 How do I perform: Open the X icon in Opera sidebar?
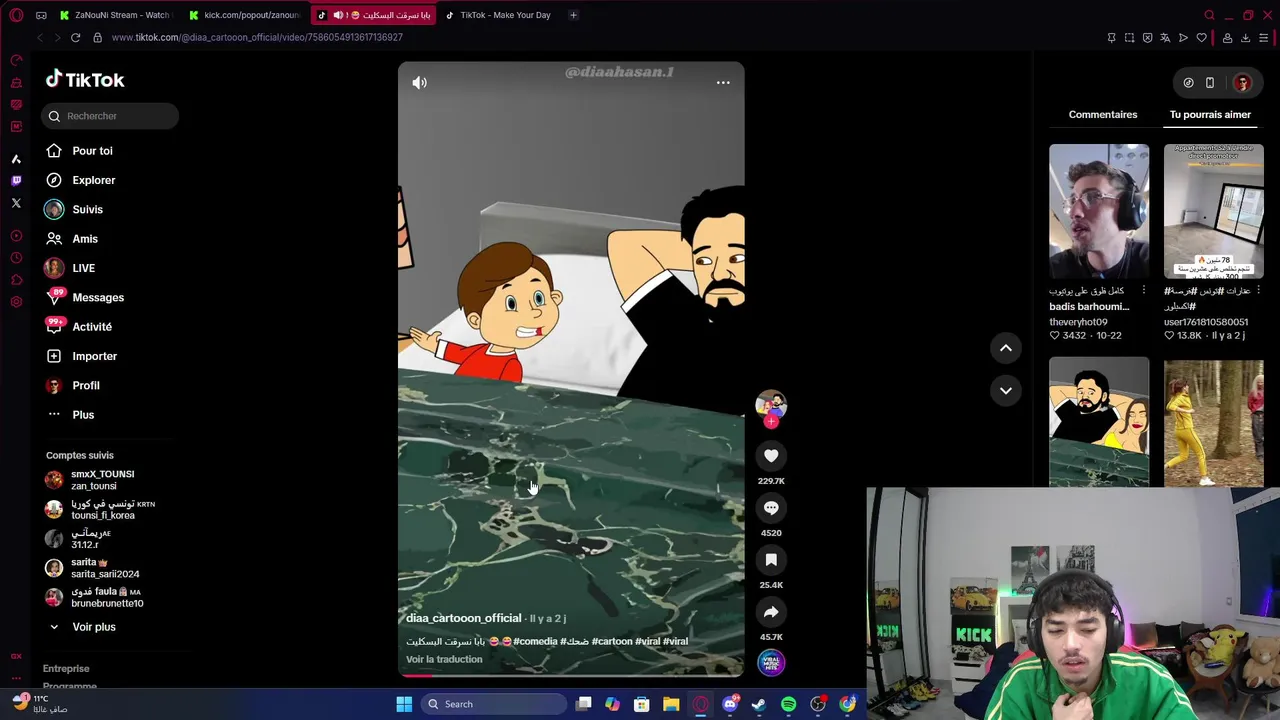[x=16, y=203]
